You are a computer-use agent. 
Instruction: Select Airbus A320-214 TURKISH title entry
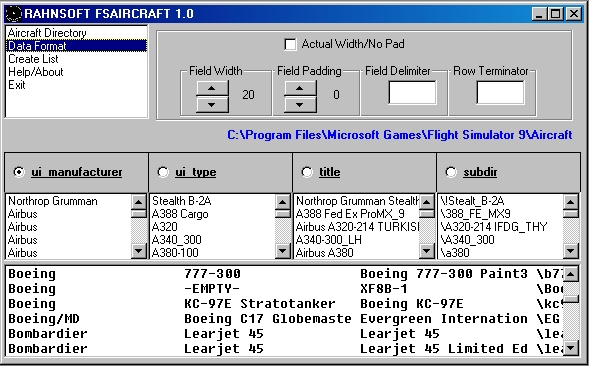click(357, 227)
